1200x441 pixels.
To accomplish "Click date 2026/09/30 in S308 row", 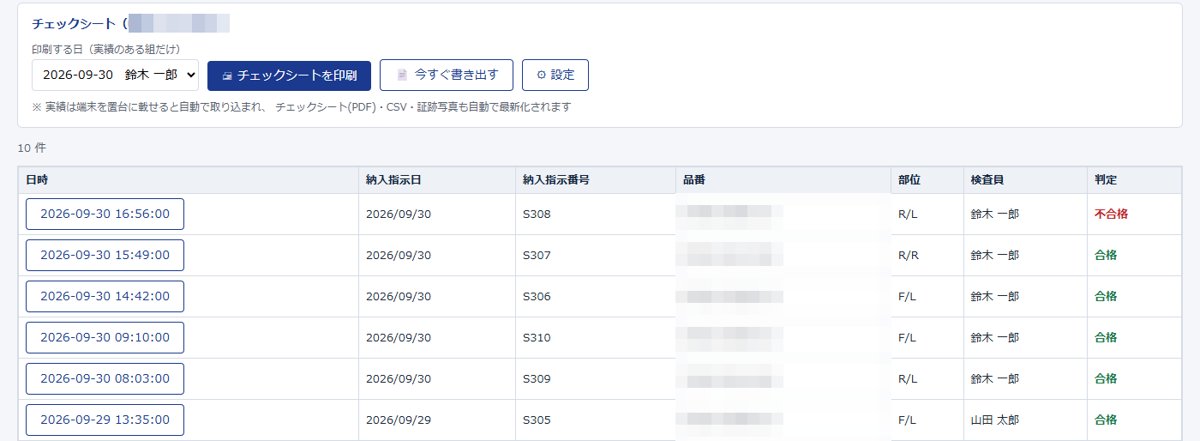I will [398, 214].
